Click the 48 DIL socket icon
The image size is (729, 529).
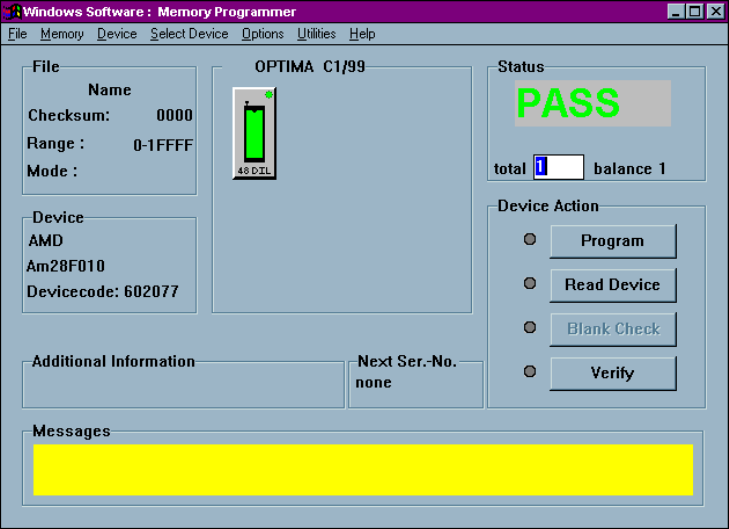[254, 133]
